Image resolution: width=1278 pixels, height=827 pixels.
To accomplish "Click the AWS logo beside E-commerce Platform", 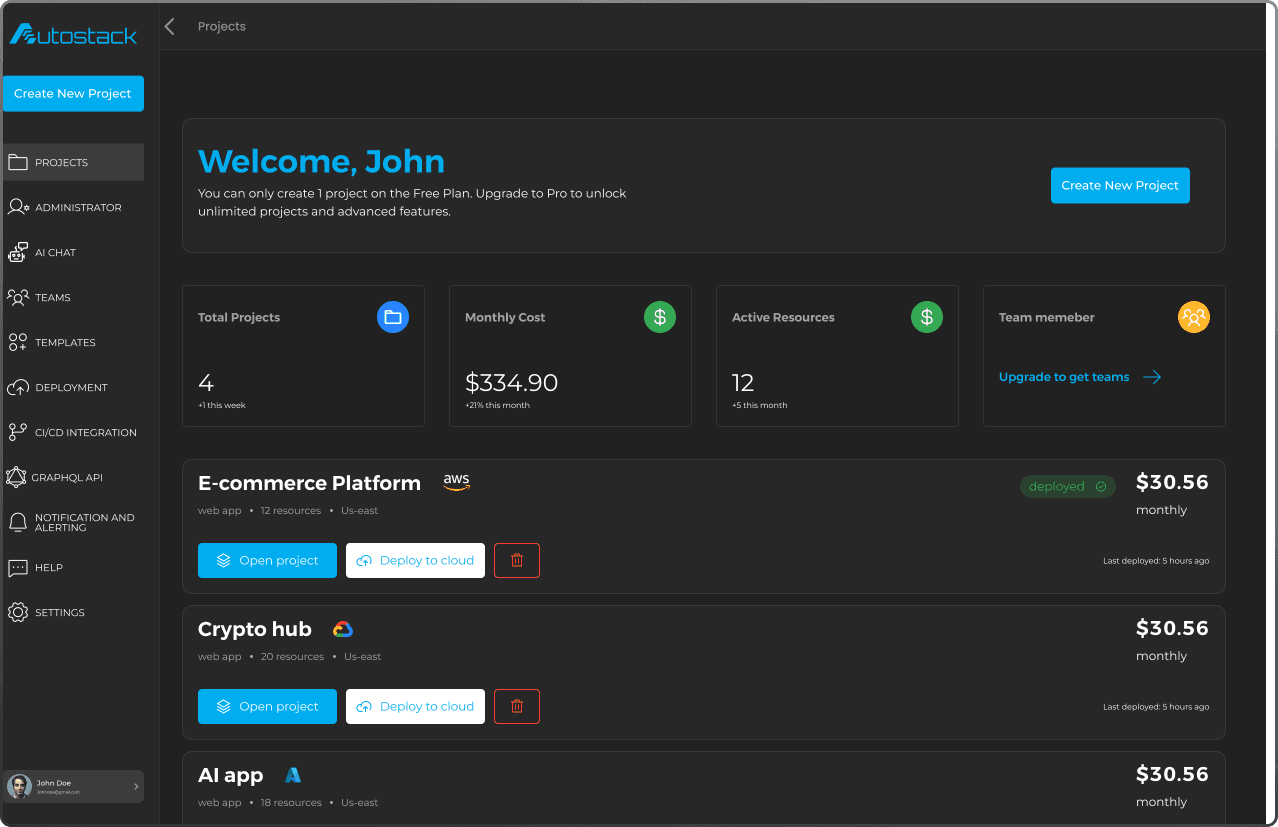I will tap(456, 483).
